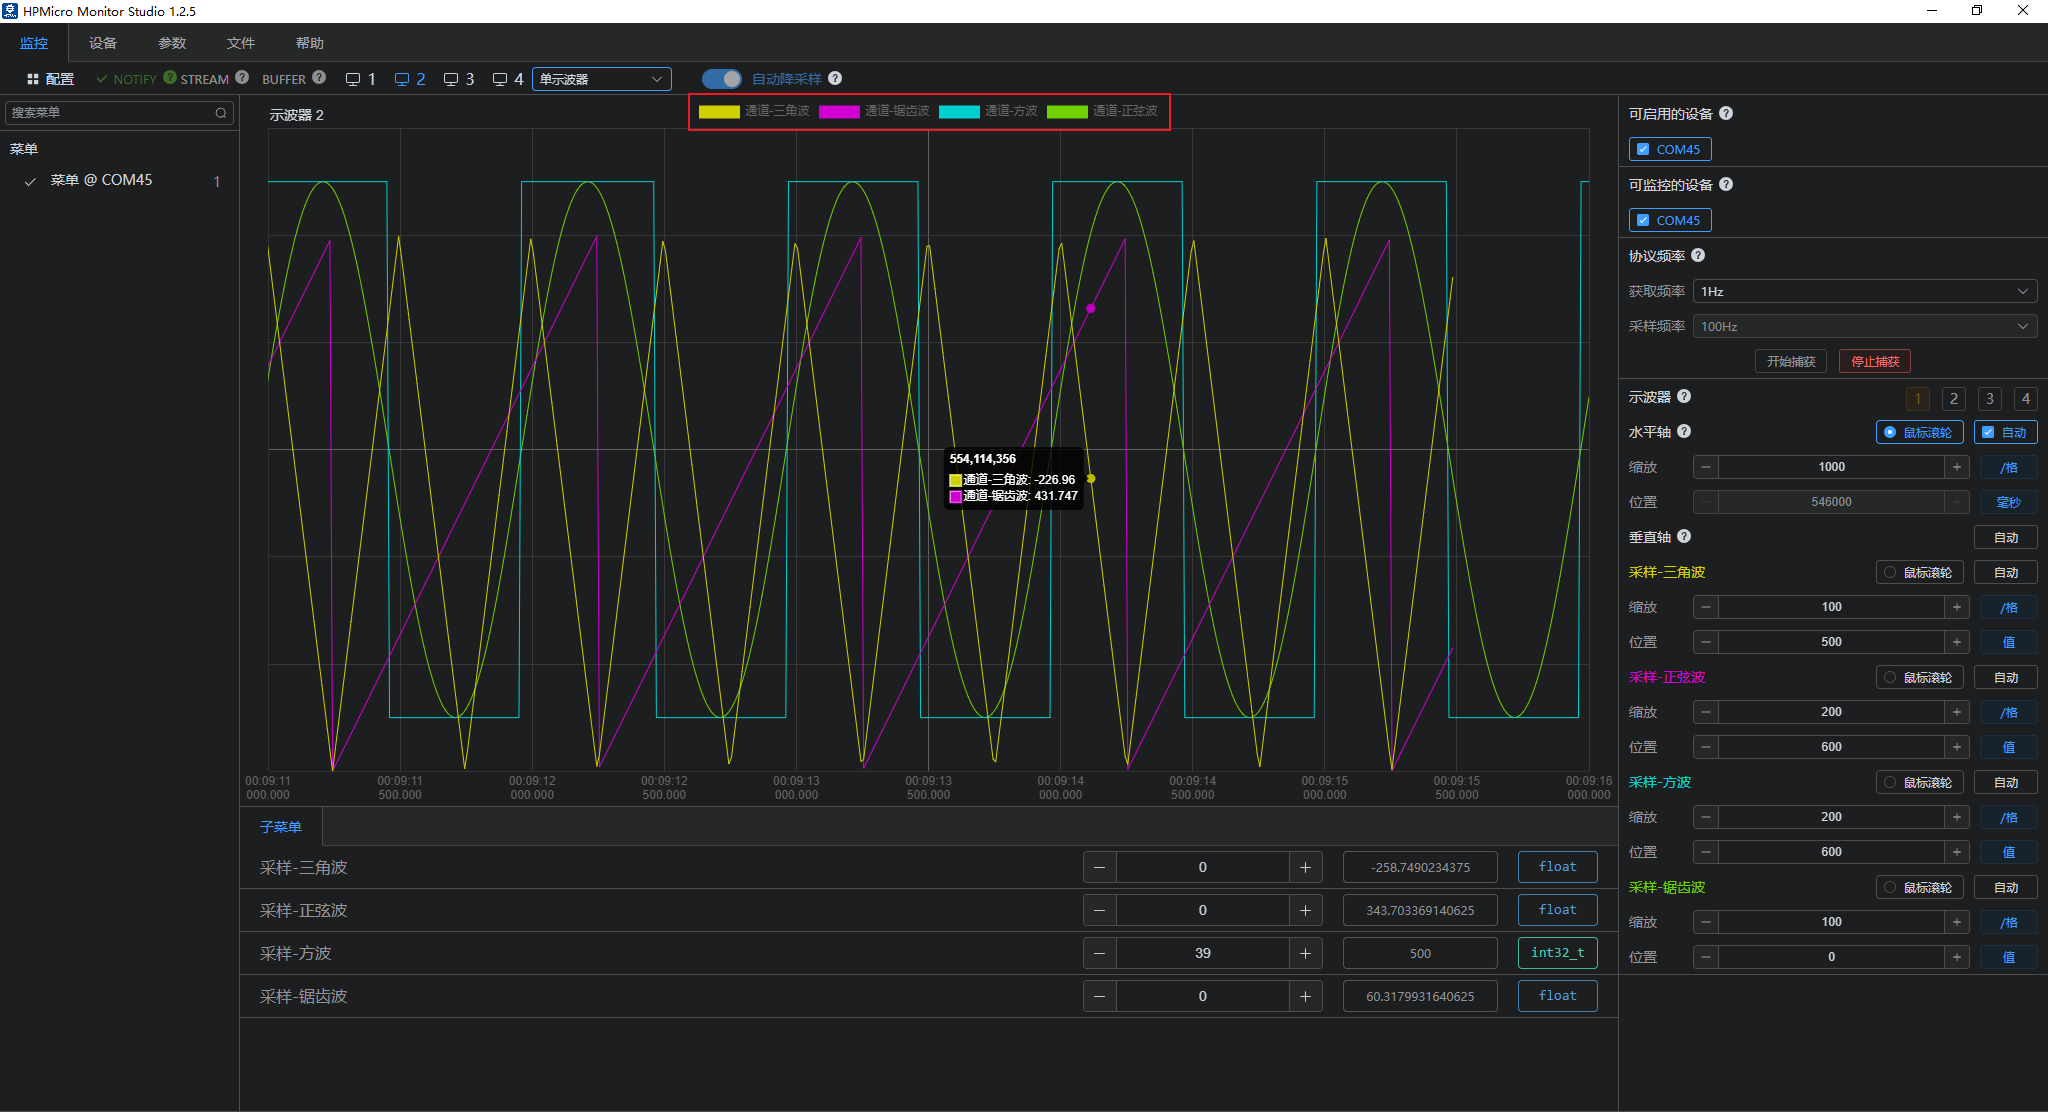Click help icon next to 可启用的设备

tap(1726, 114)
